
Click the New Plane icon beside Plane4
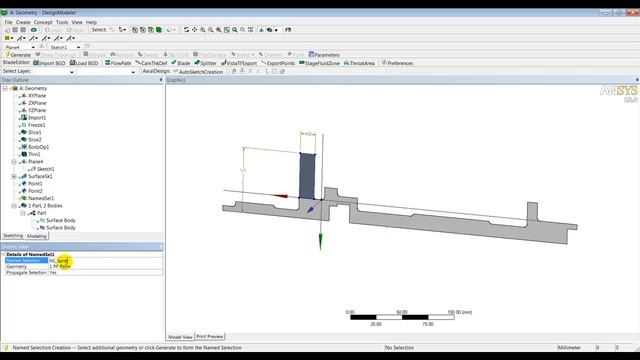point(42,47)
